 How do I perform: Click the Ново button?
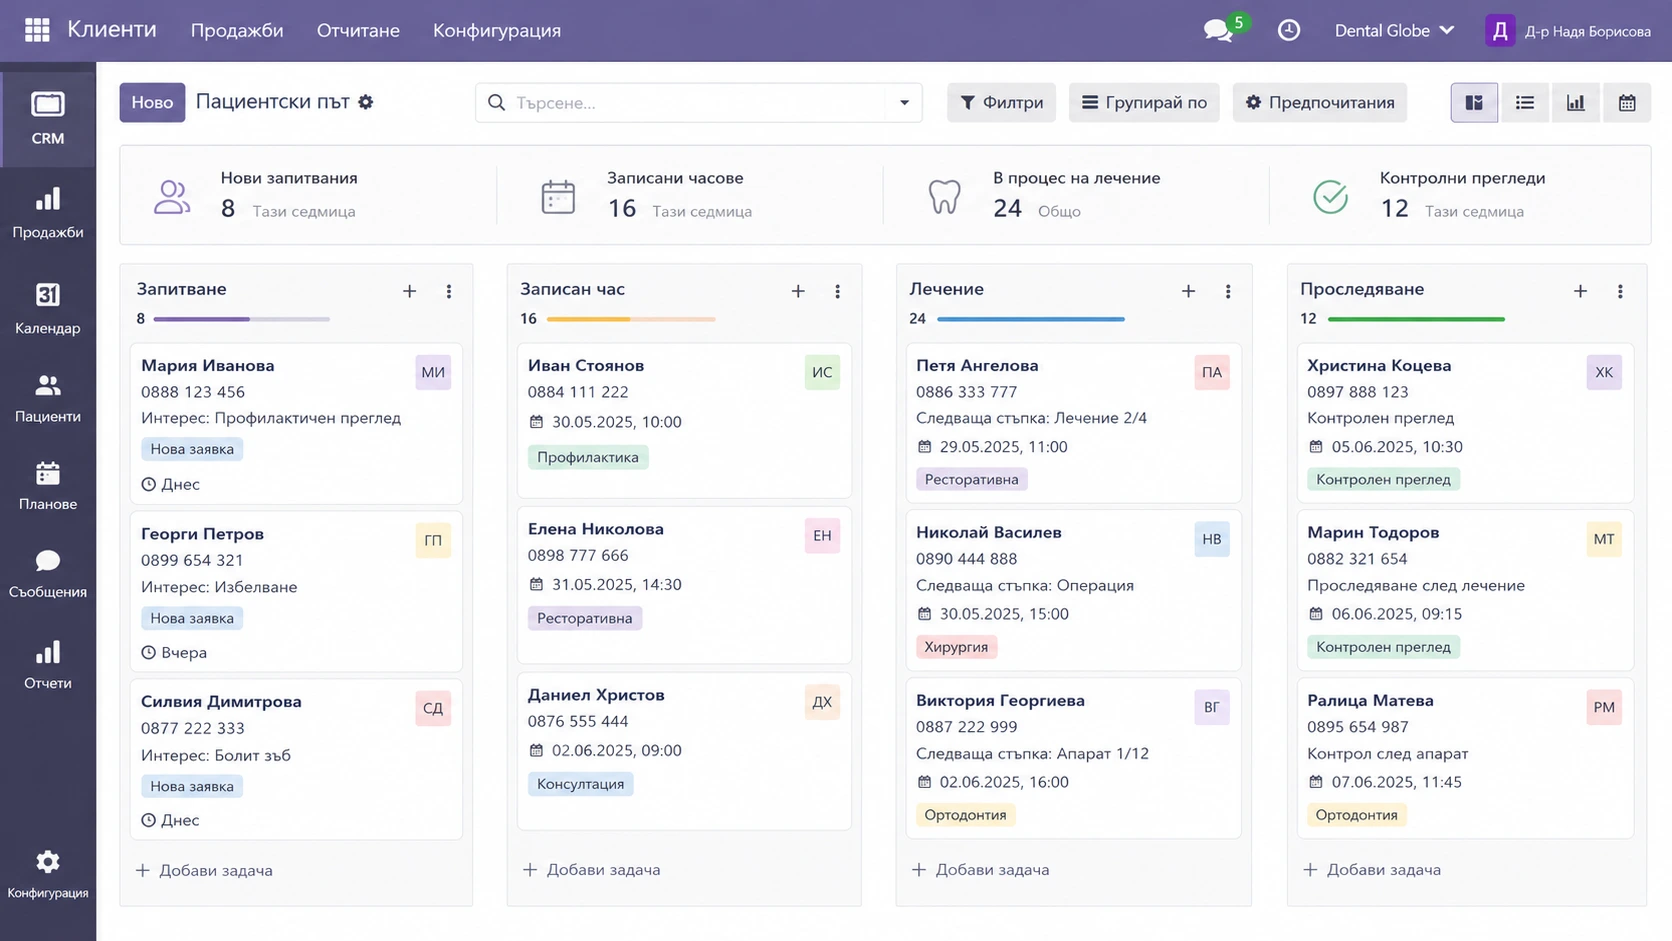(152, 102)
